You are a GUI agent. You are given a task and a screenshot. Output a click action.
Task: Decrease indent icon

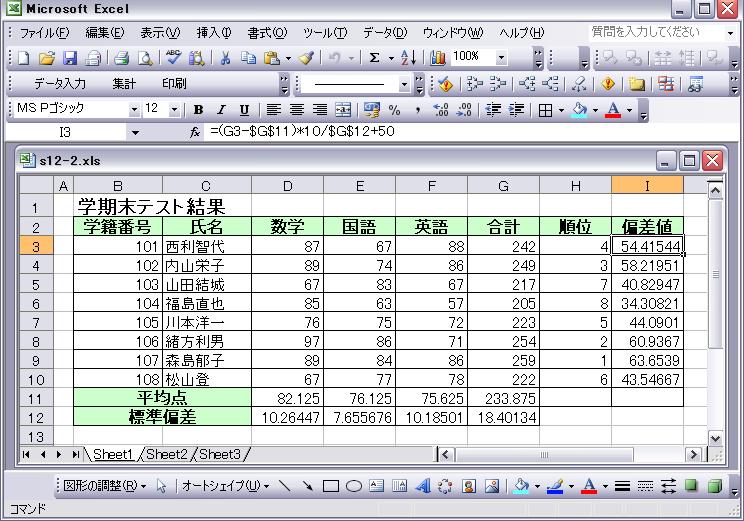coord(493,110)
